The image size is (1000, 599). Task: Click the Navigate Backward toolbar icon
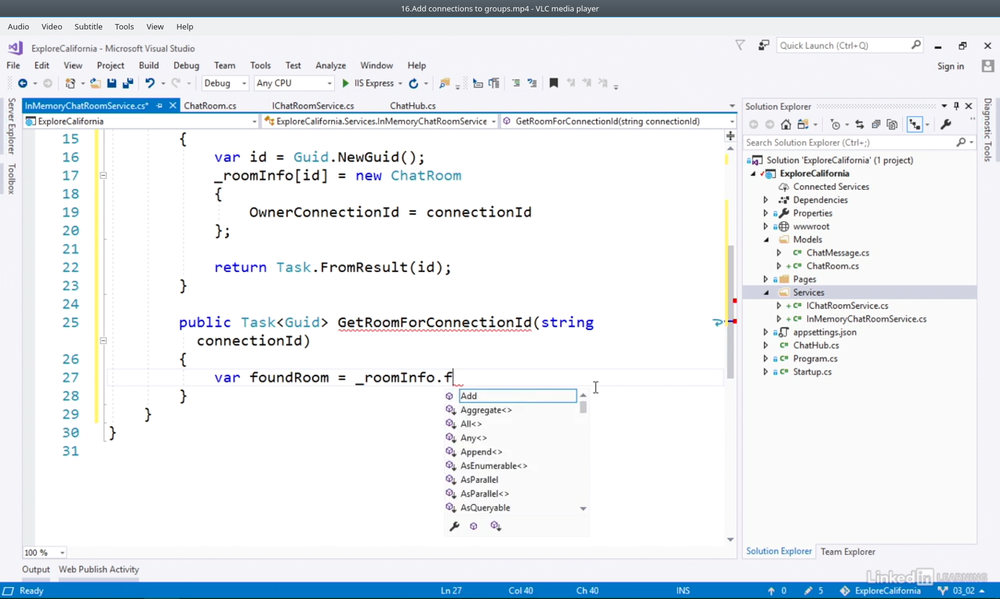(x=22, y=83)
